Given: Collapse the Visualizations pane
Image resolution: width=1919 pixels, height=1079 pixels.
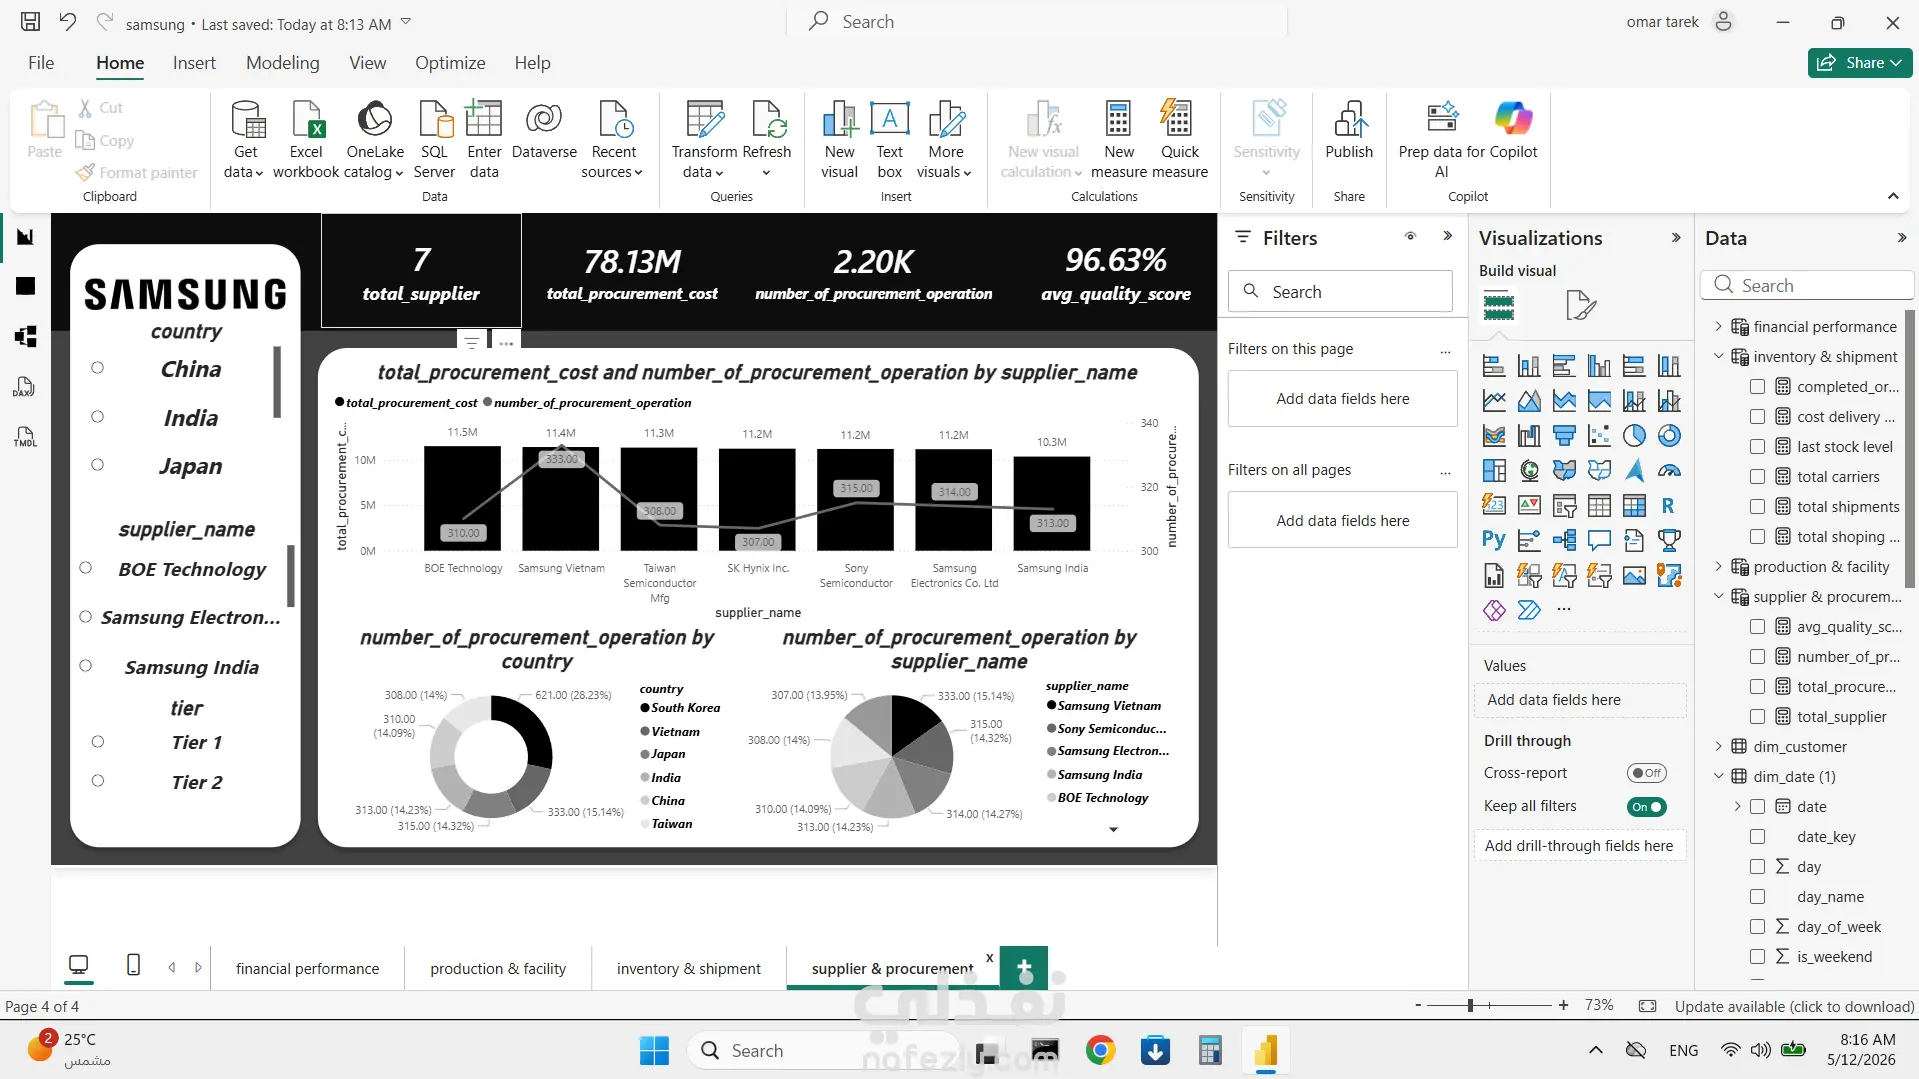Looking at the screenshot, I should (1676, 238).
